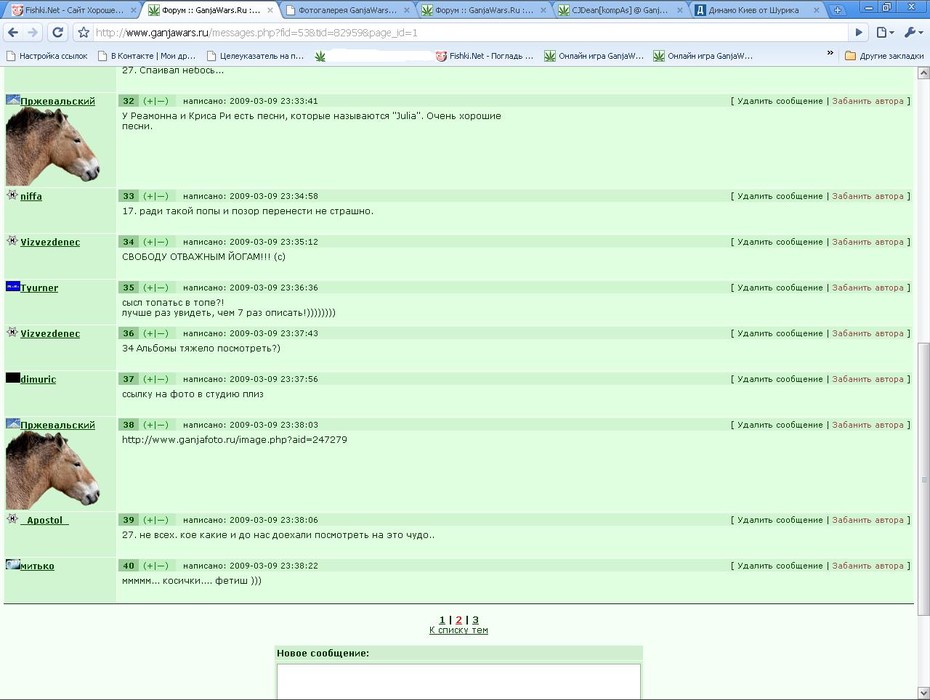The height and width of the screenshot is (700, 930).
Task: Go forward to the next page
Action: tap(33, 33)
